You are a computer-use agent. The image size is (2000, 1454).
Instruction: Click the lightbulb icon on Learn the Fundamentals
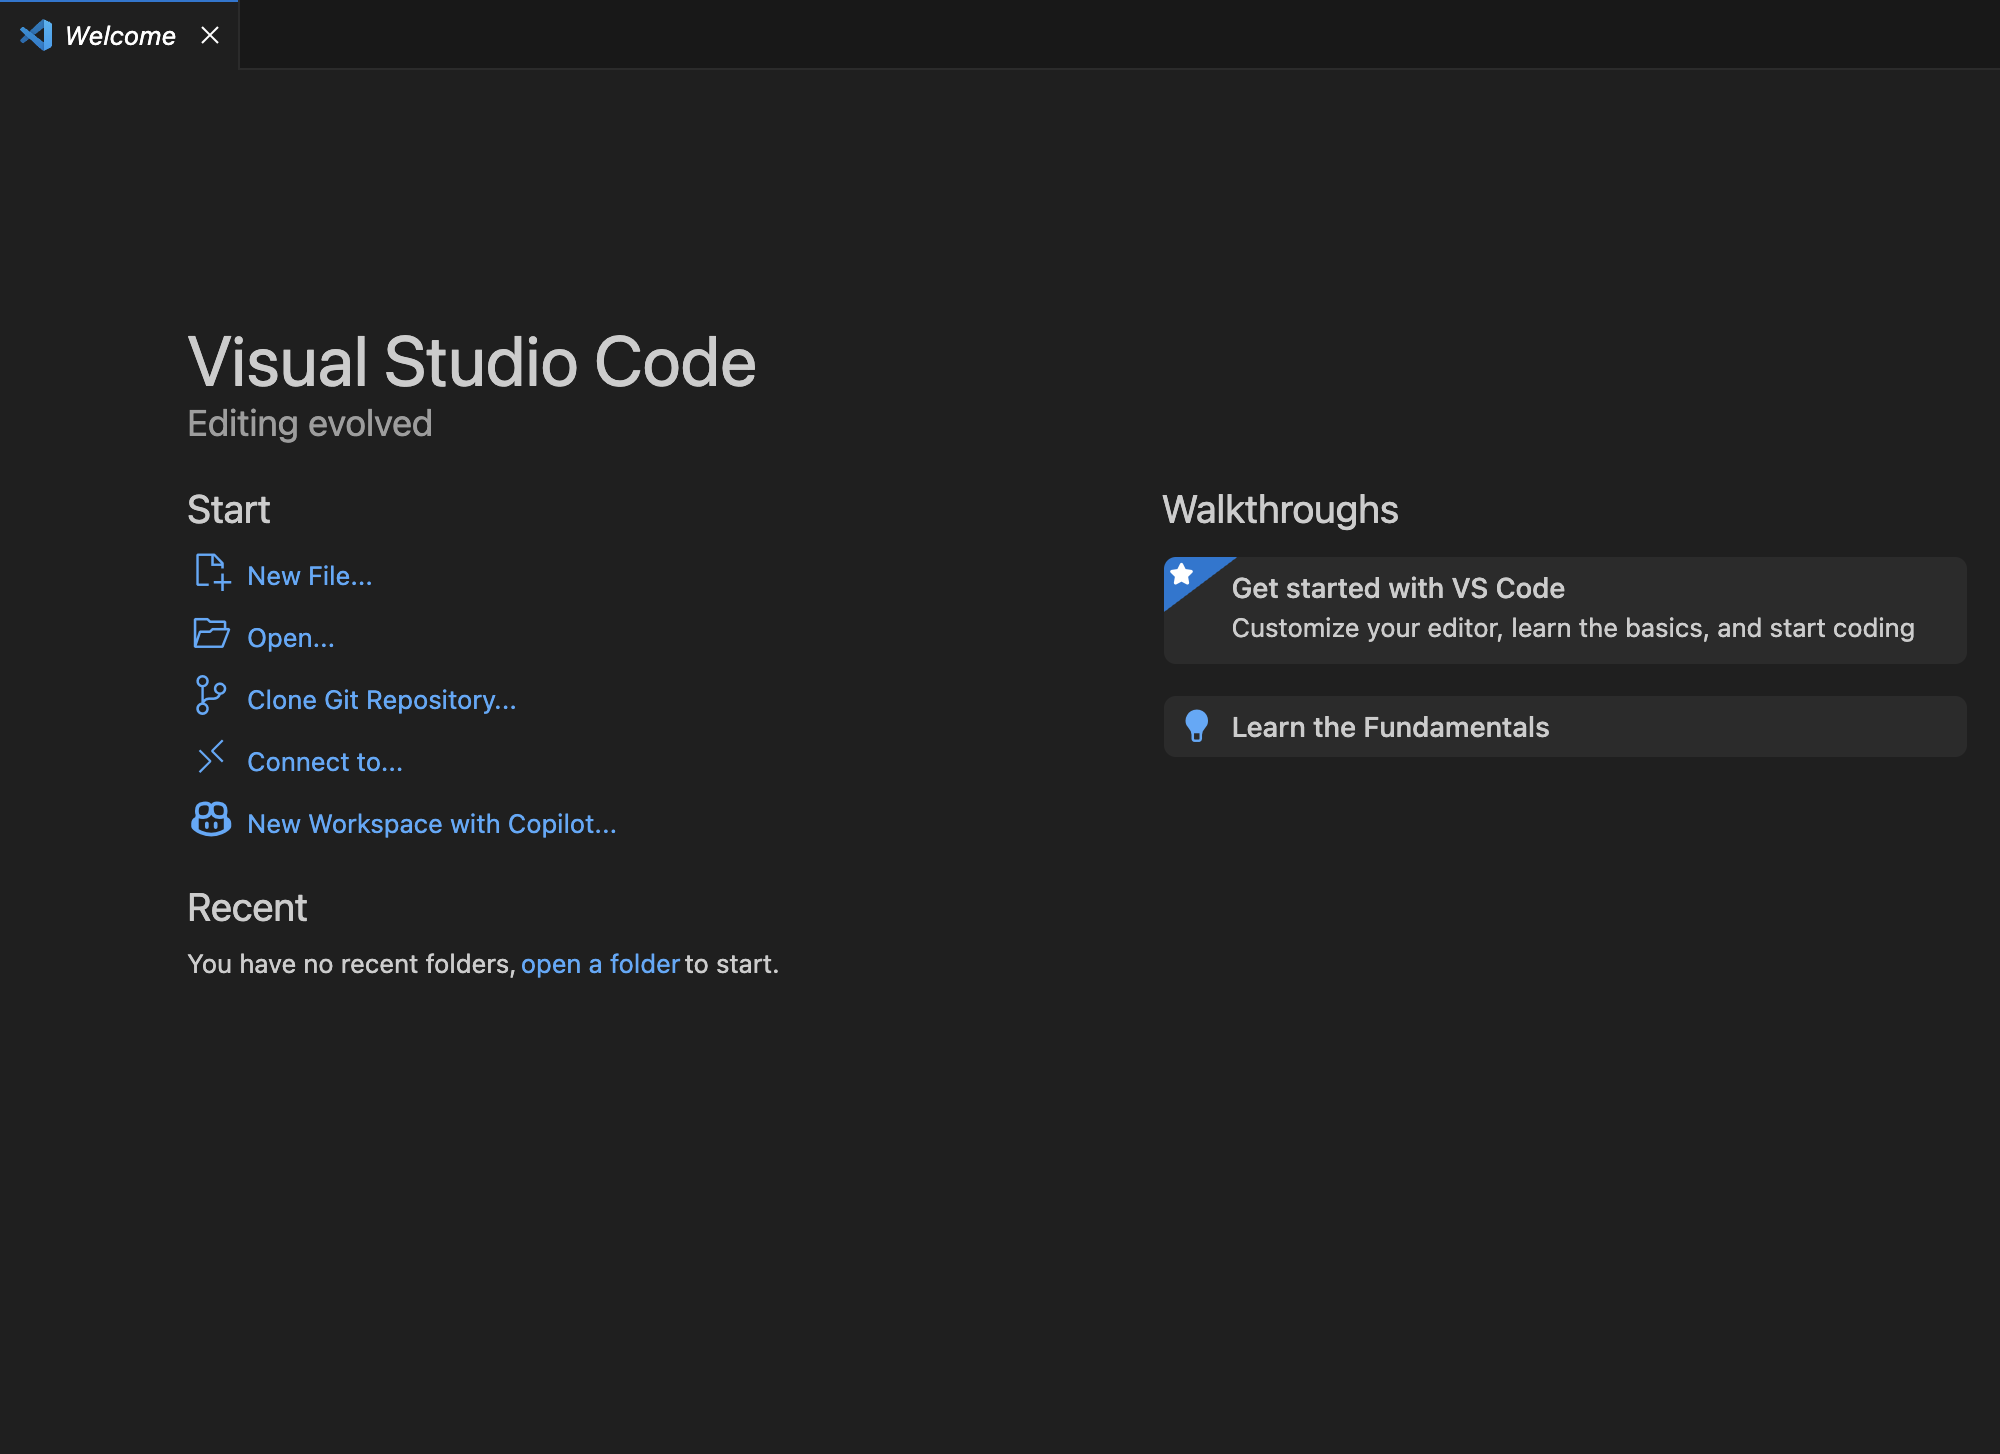point(1196,726)
